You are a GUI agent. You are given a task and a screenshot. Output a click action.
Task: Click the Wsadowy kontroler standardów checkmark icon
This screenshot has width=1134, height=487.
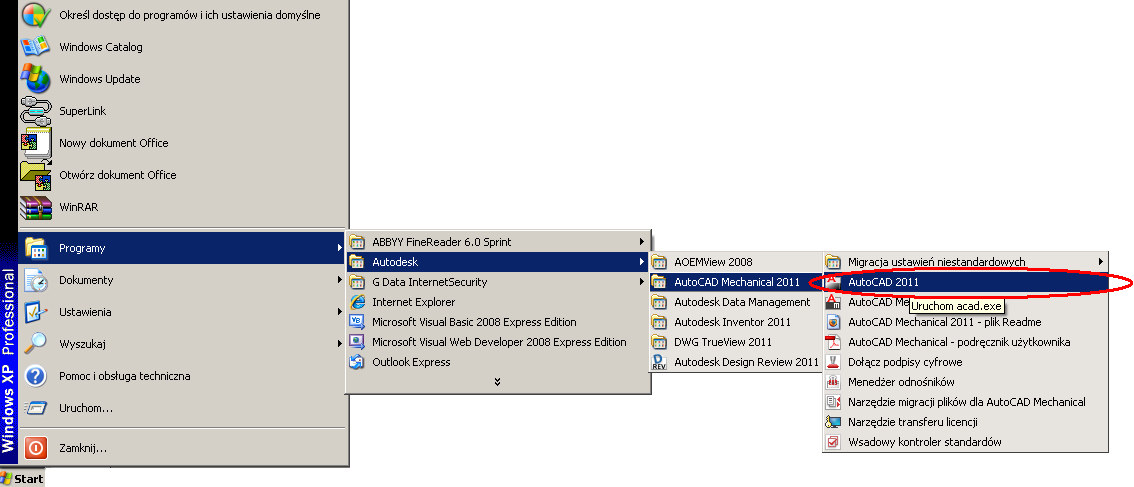tap(833, 441)
